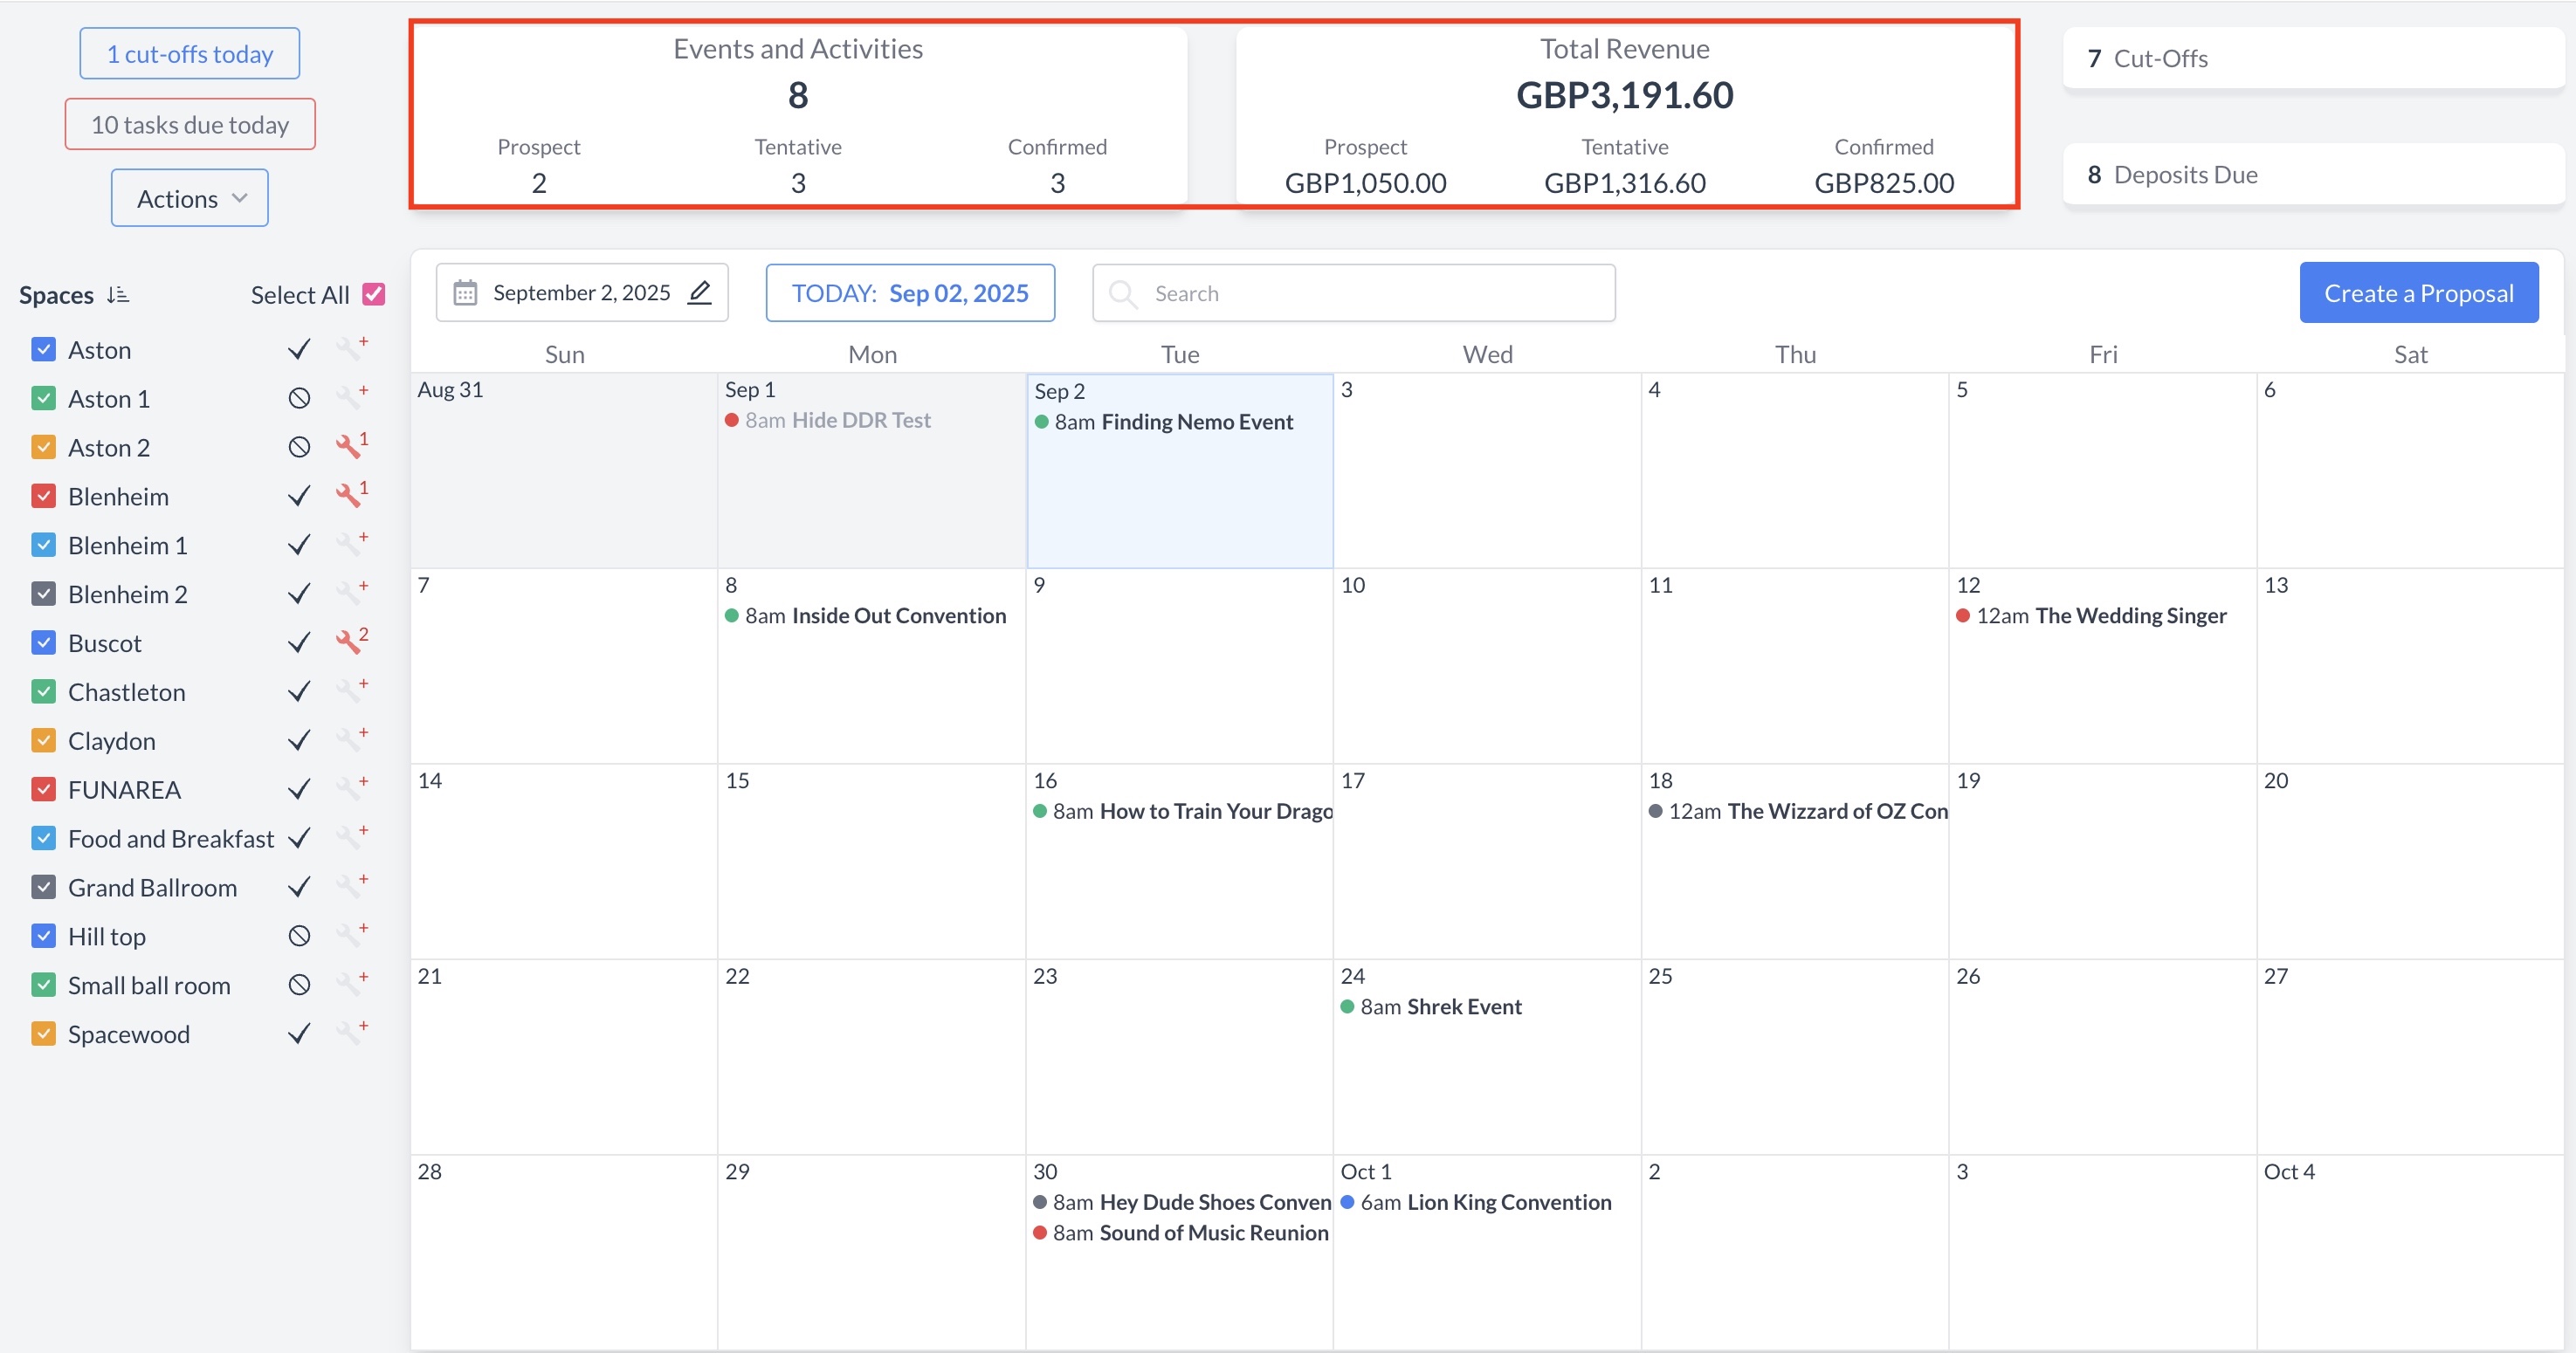This screenshot has width=2576, height=1353.
Task: Click the unavailable circle icon for Hill top
Action: point(299,936)
